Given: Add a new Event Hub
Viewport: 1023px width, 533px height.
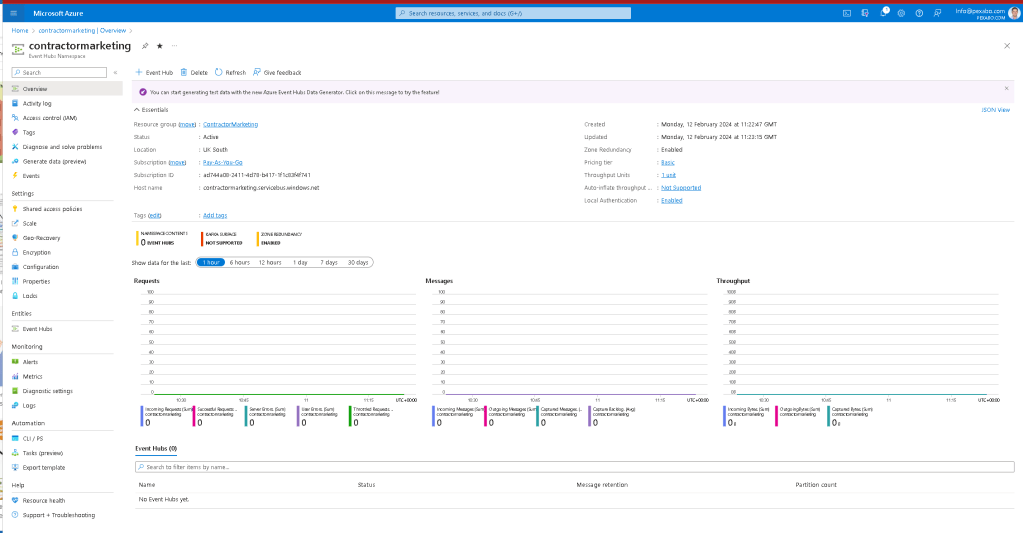Looking at the screenshot, I should pyautogui.click(x=154, y=72).
